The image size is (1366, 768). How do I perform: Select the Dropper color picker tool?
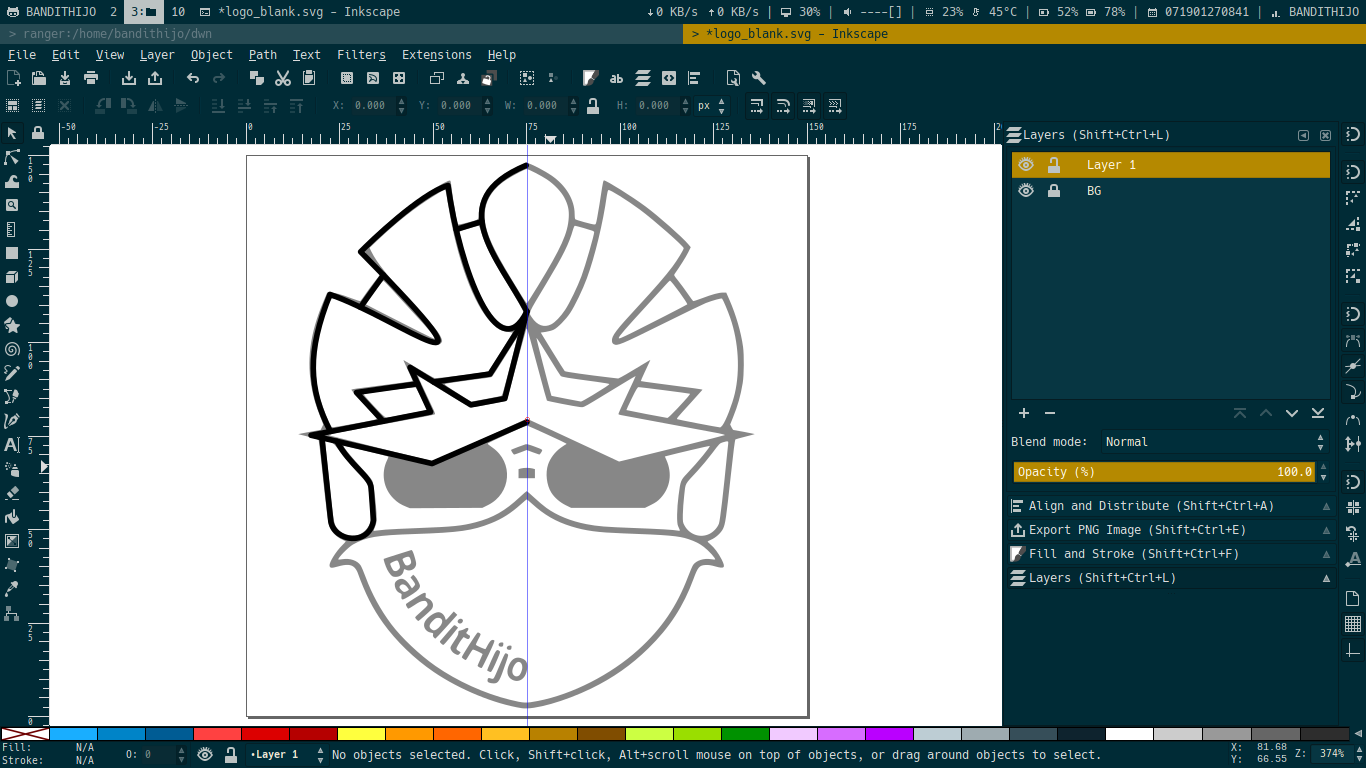coord(13,590)
